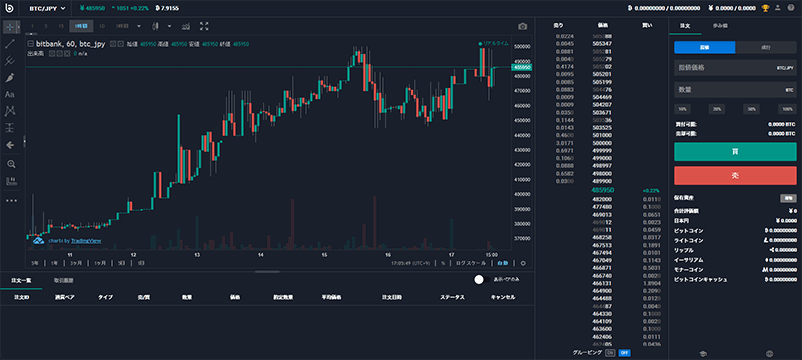
Task: Select the blue limit order type
Action: click(704, 48)
